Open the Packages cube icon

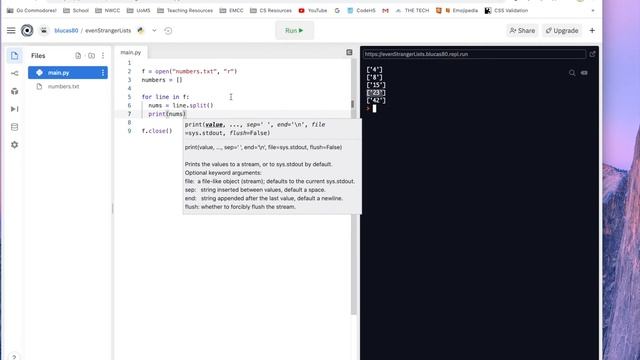pos(15,91)
